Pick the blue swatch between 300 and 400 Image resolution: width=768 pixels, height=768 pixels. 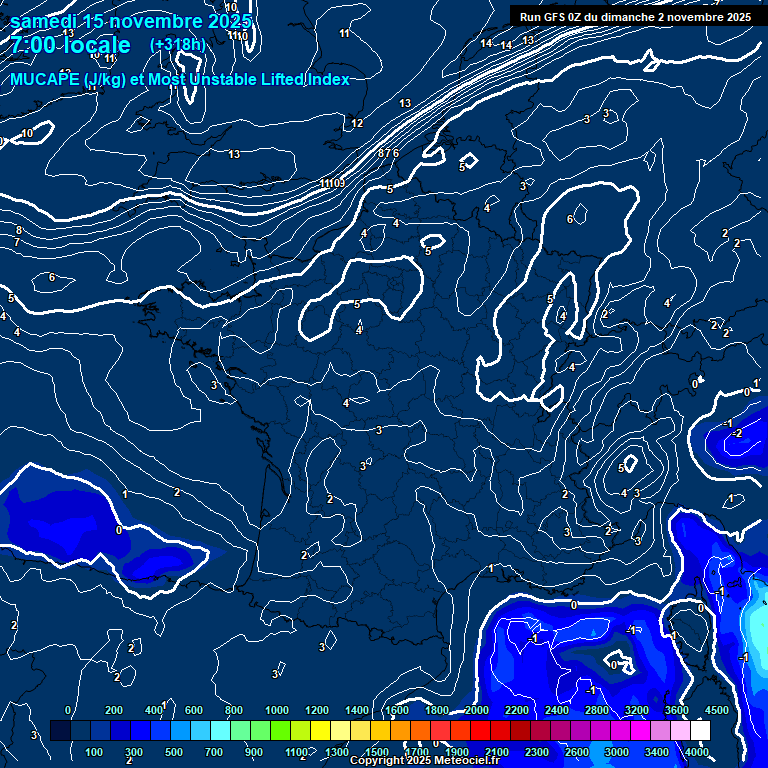point(140,730)
